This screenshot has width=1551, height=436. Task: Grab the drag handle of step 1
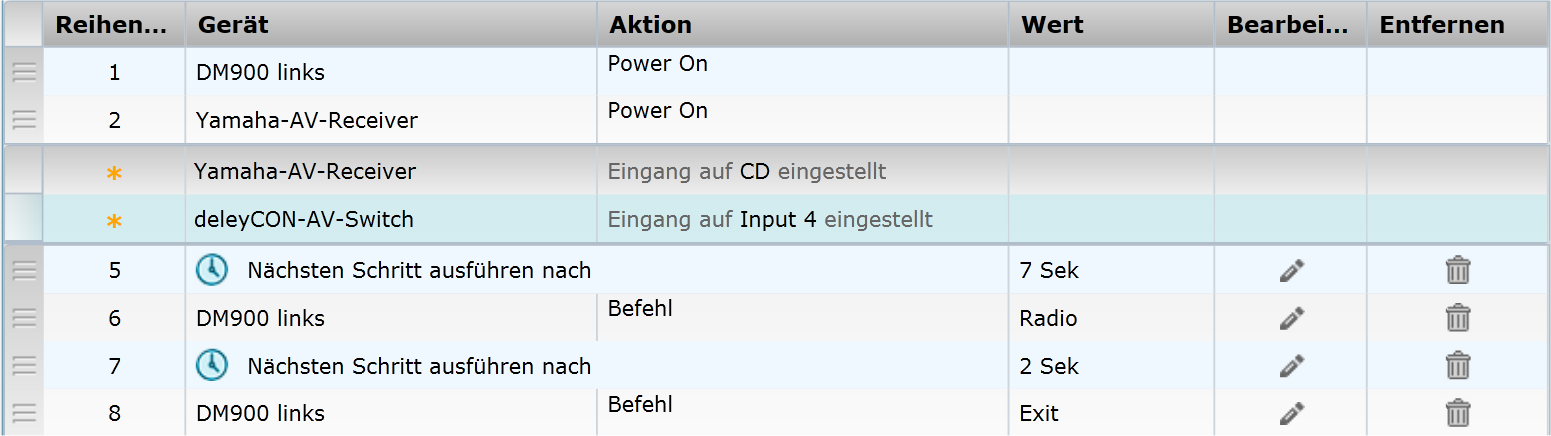coord(24,72)
